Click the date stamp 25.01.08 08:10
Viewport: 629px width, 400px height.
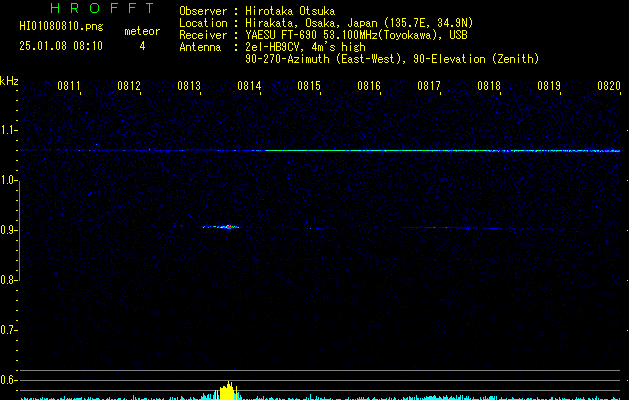point(61,46)
